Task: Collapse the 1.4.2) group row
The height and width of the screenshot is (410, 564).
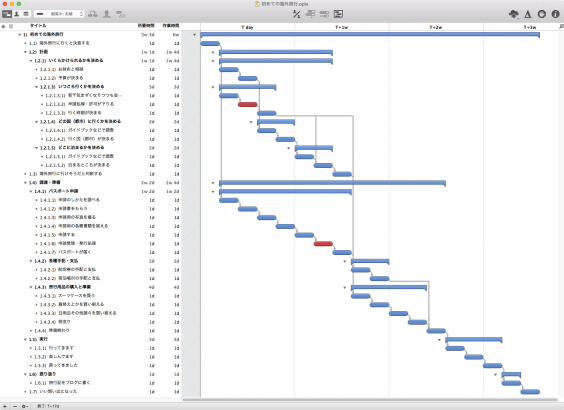Action: (31, 261)
